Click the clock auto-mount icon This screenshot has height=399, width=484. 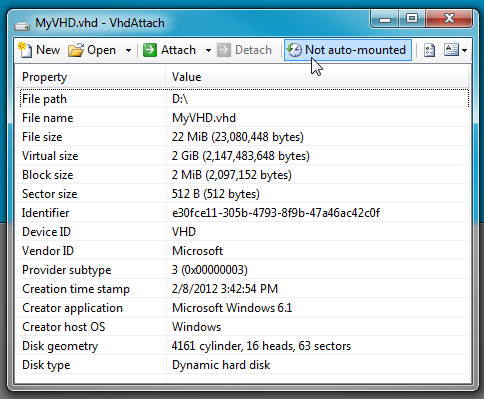(294, 50)
